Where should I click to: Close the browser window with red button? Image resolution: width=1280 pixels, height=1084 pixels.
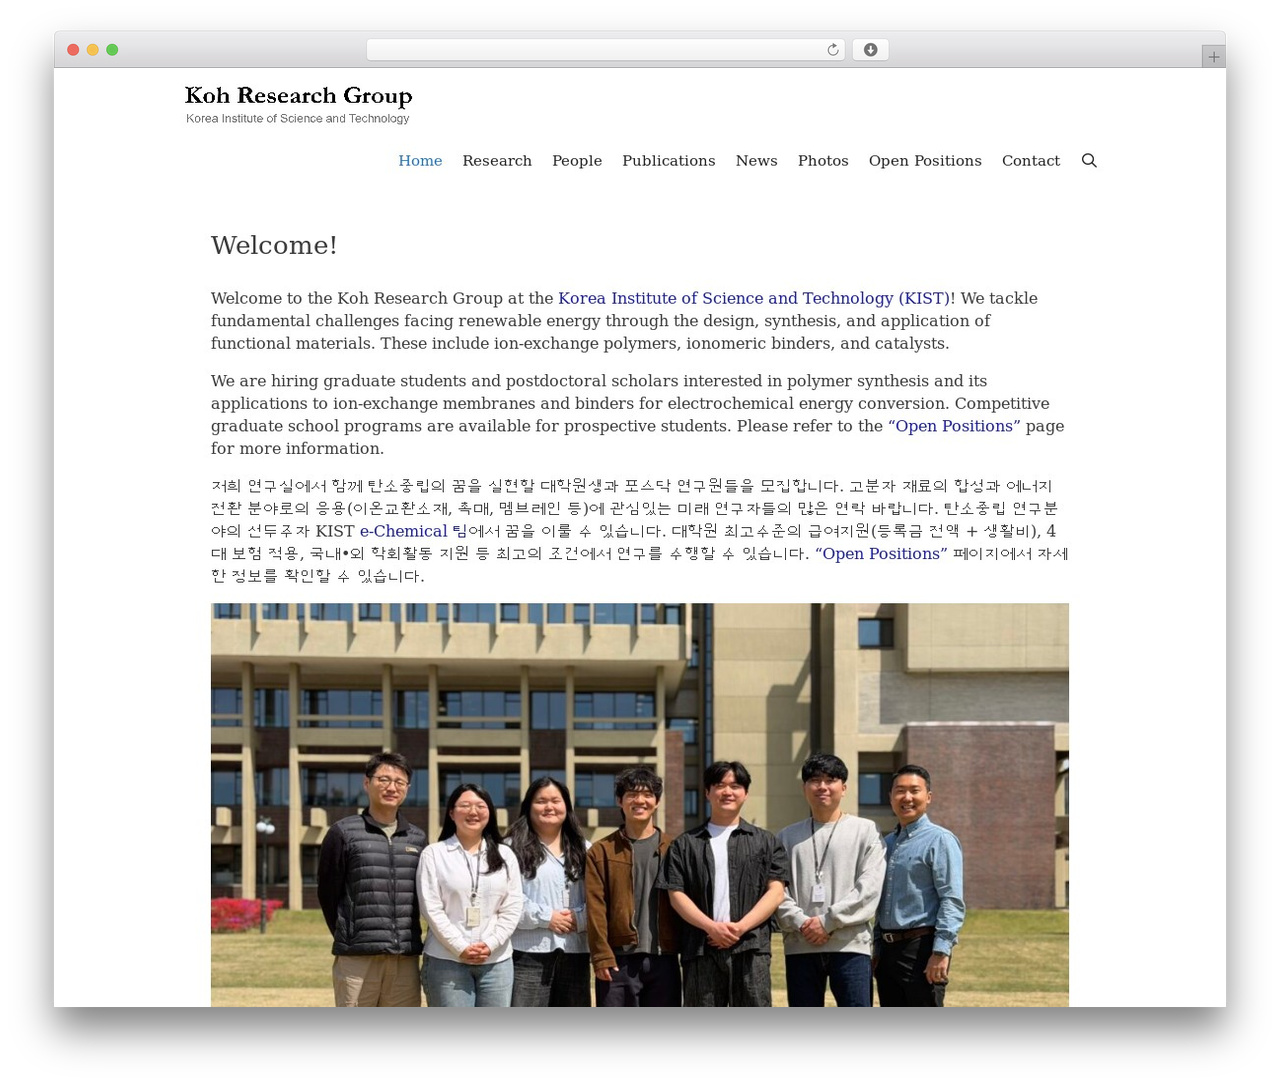[73, 50]
